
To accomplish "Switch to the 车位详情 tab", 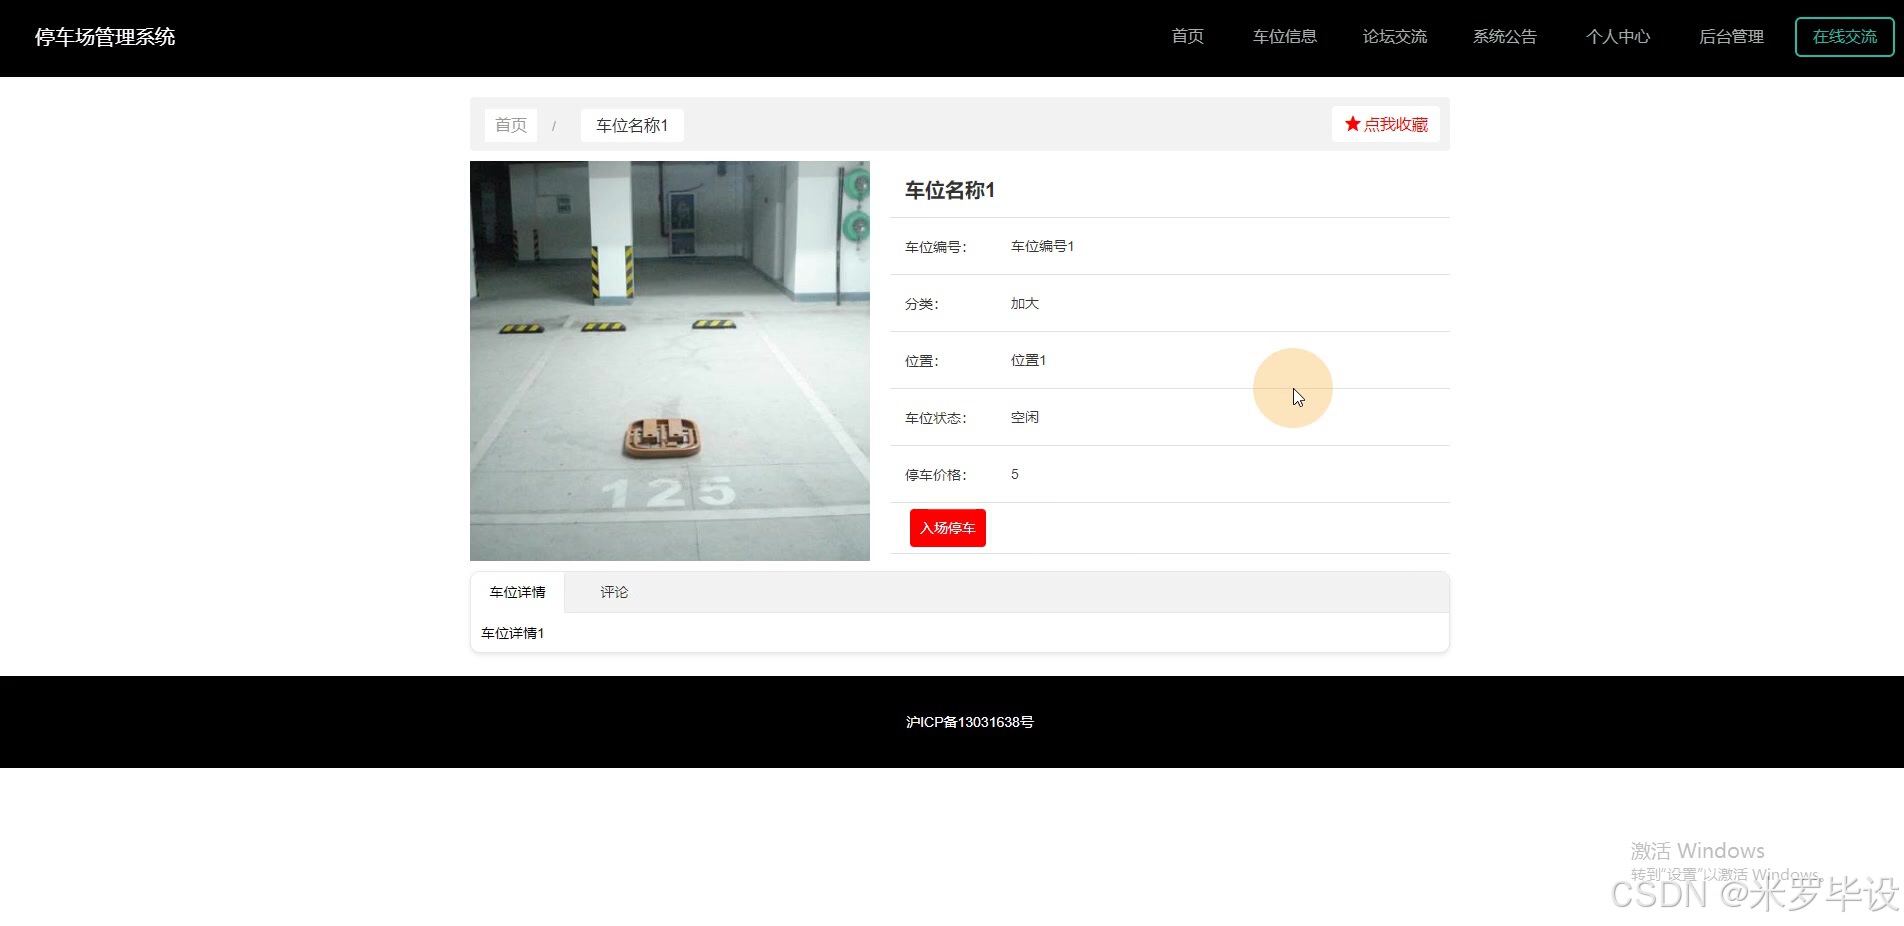I will coord(517,592).
